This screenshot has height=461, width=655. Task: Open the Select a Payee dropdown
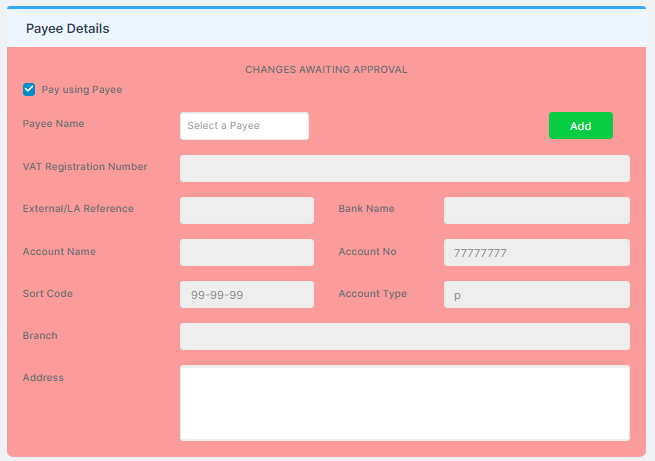244,126
